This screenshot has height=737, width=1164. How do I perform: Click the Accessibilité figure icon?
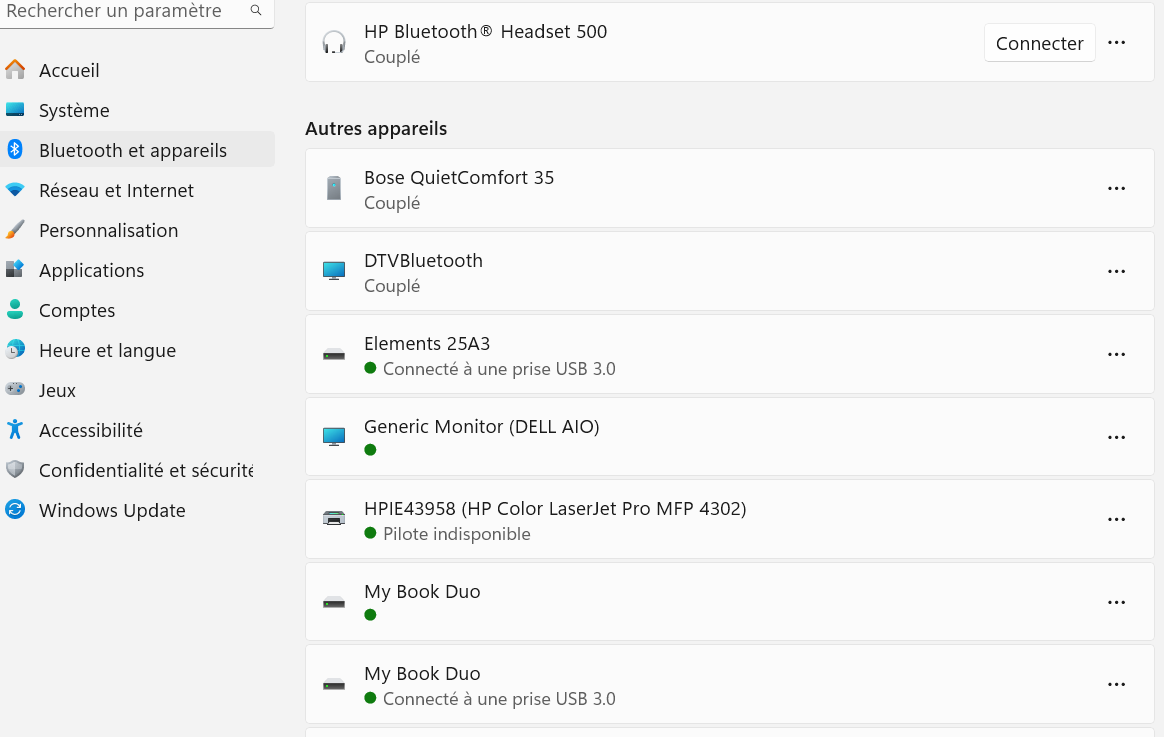[15, 430]
